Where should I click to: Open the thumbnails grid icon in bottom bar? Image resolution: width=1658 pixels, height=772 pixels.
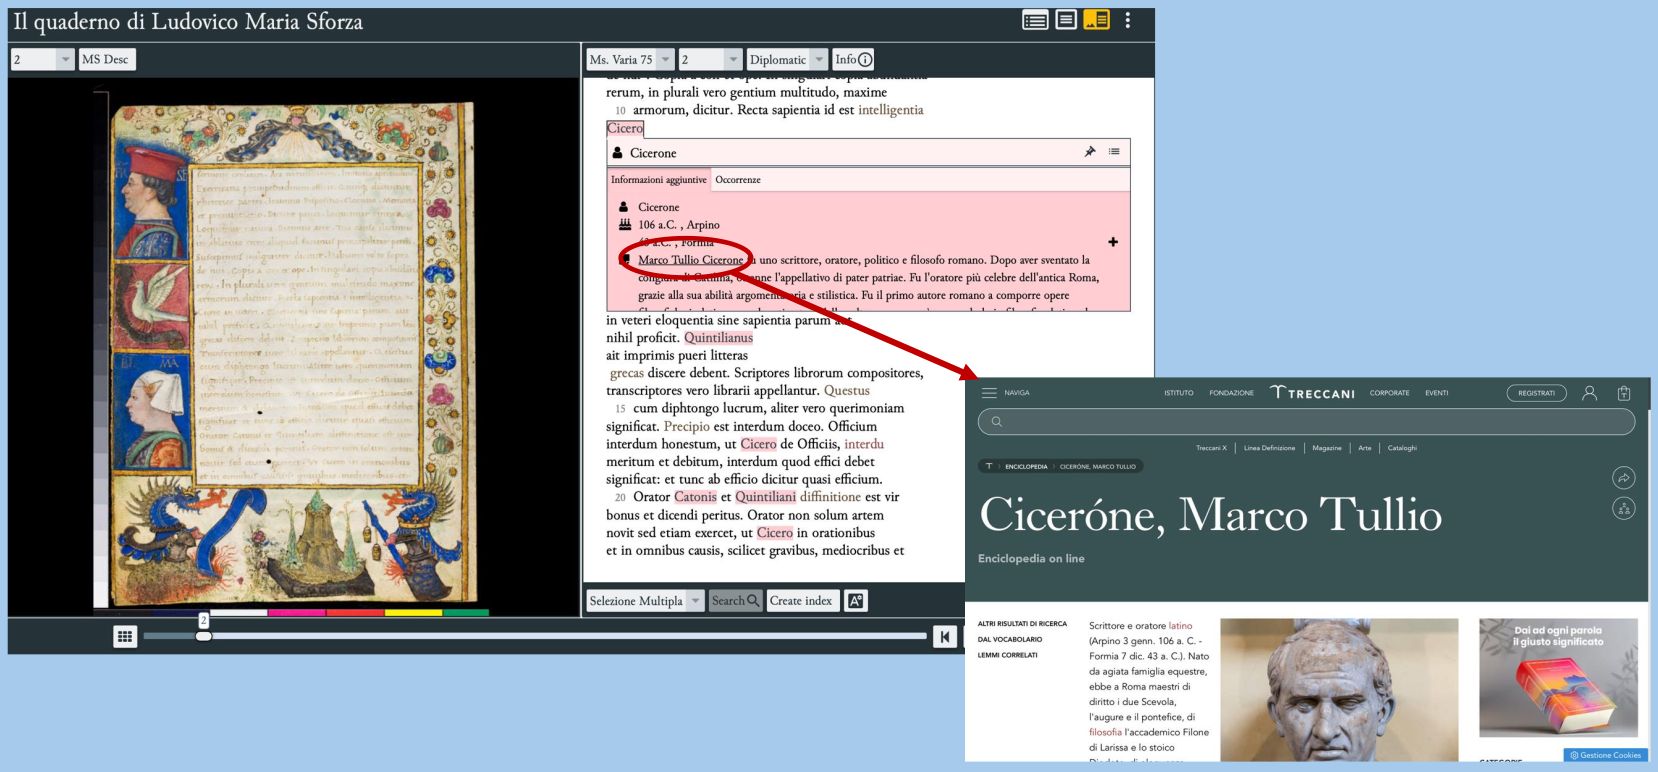tap(125, 636)
